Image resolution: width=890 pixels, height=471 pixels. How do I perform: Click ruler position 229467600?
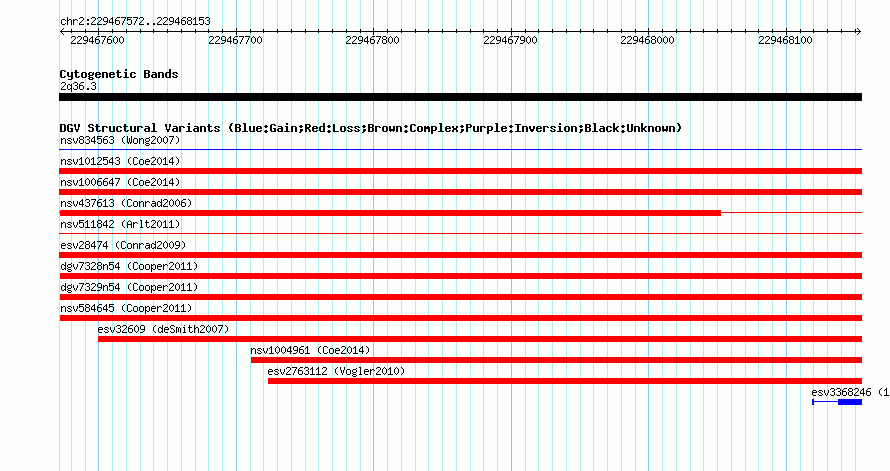pos(98,40)
